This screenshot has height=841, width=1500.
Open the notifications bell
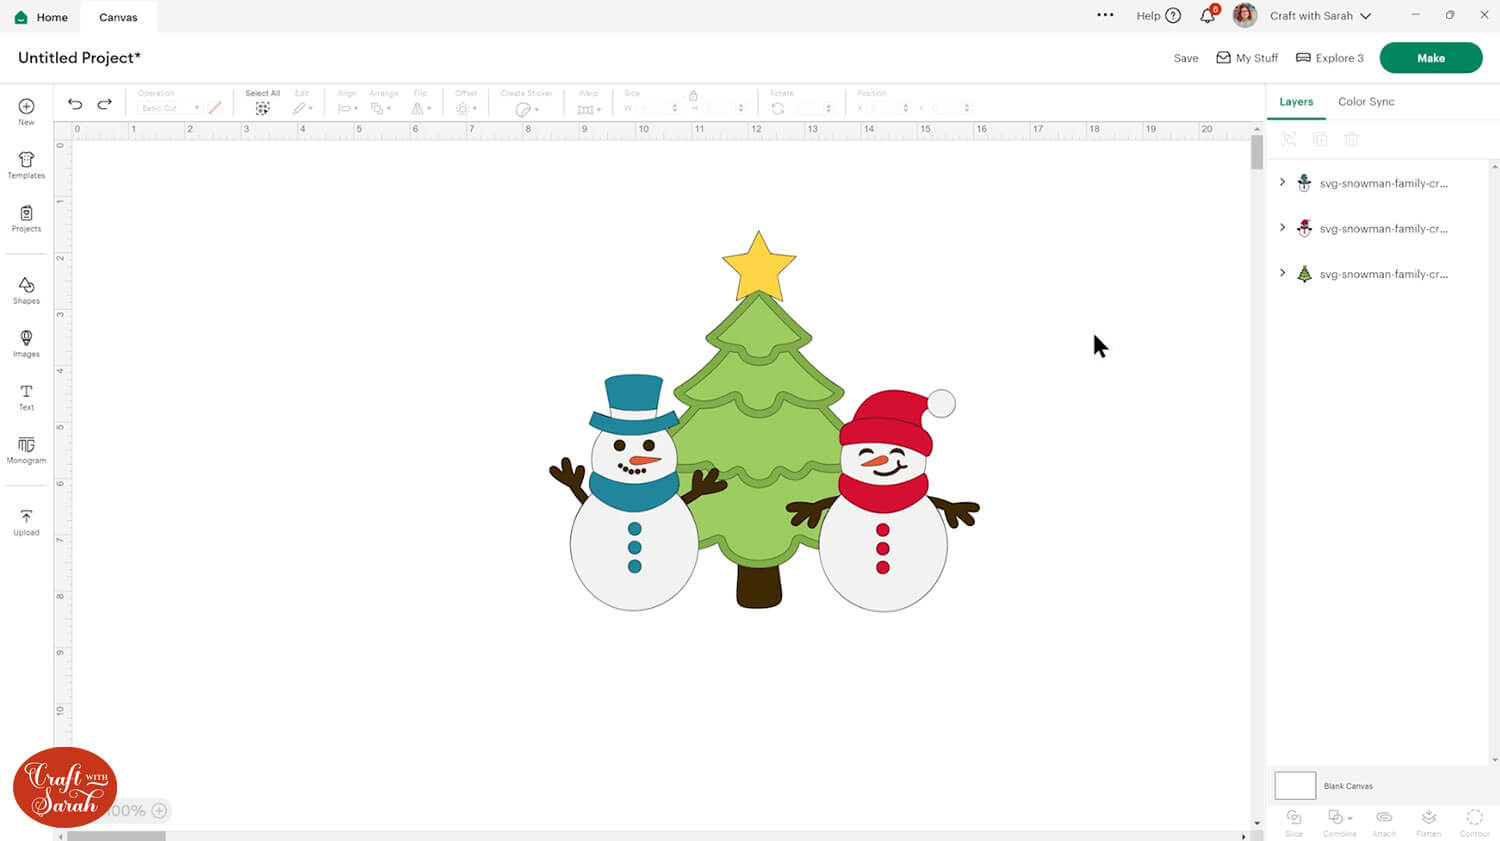tap(1207, 15)
